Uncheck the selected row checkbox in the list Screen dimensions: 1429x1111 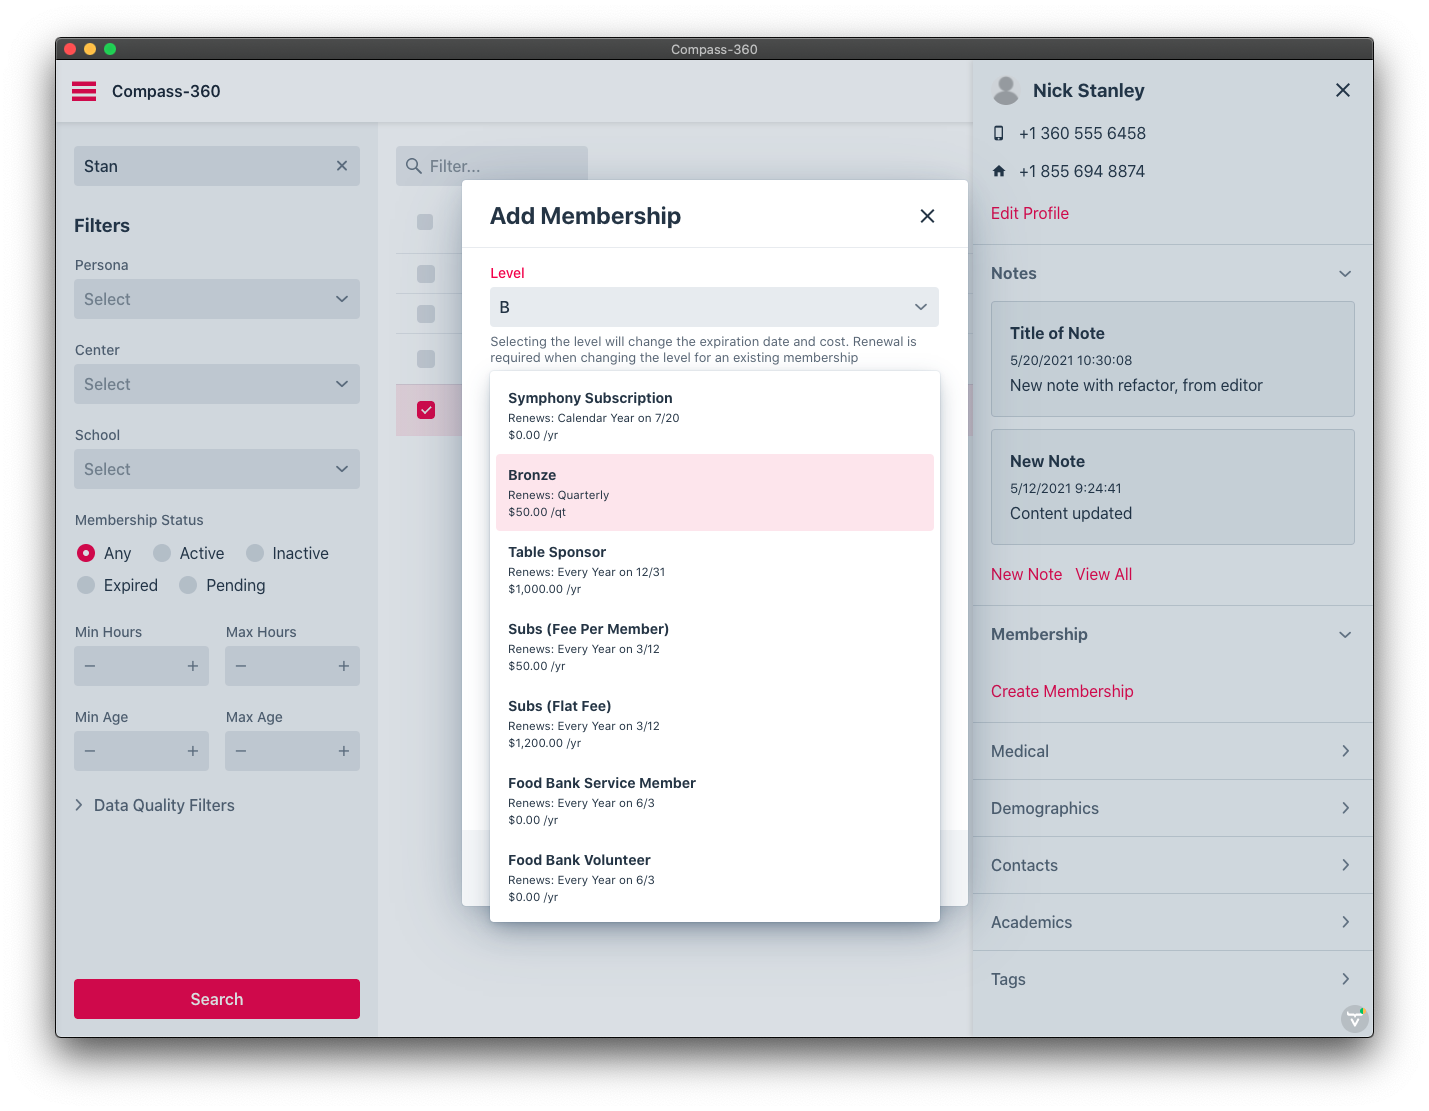427,410
